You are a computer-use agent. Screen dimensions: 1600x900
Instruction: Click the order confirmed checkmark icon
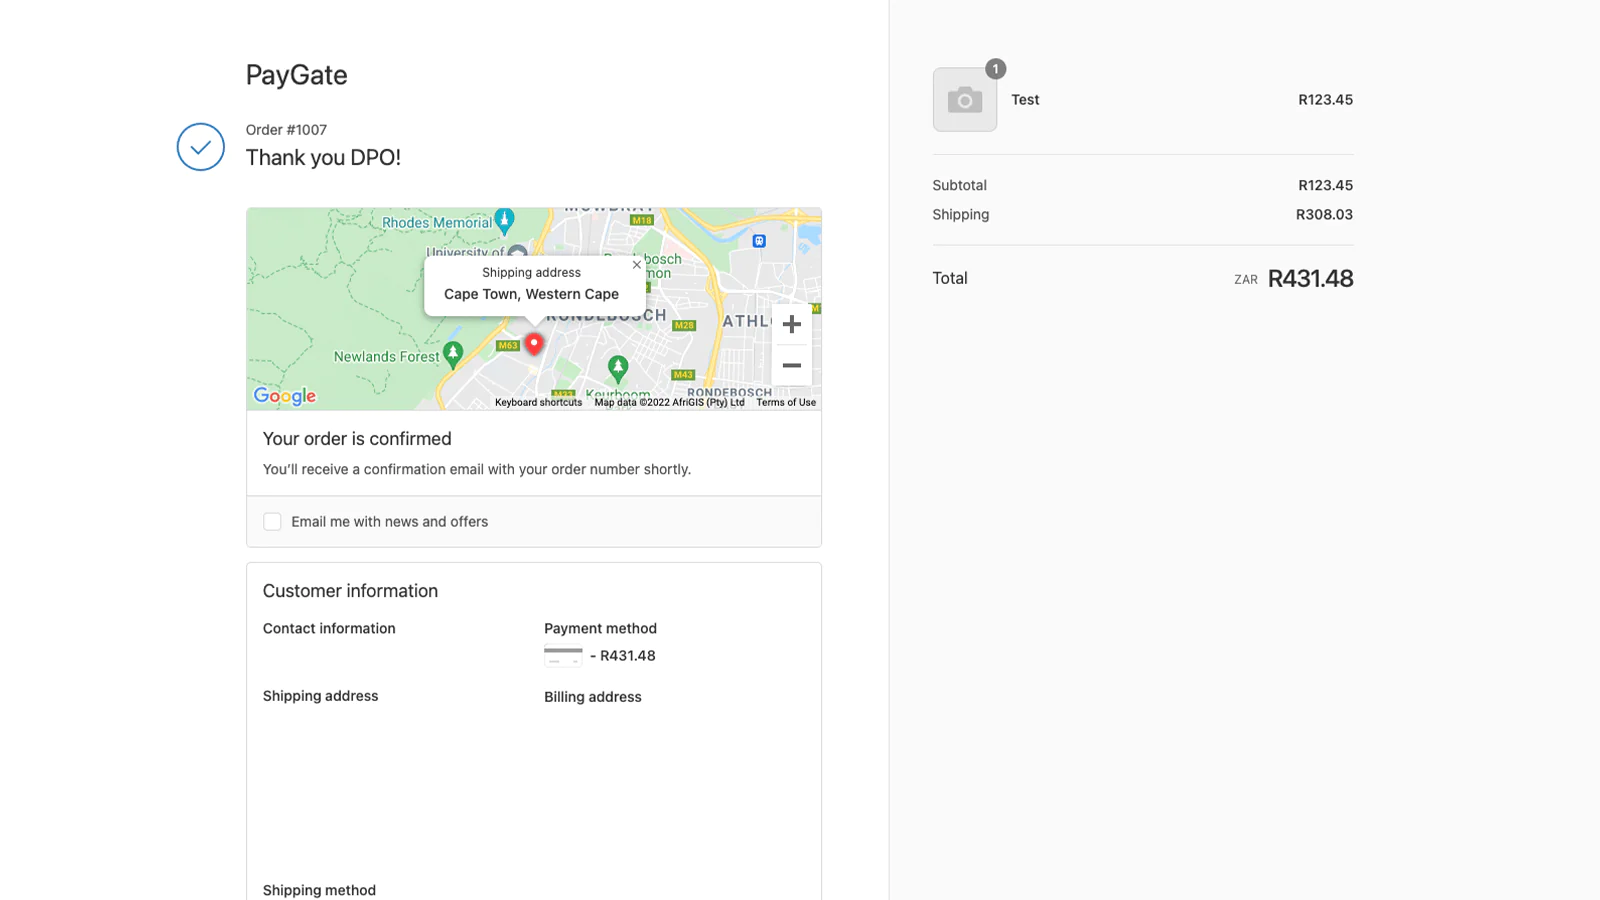coord(201,147)
